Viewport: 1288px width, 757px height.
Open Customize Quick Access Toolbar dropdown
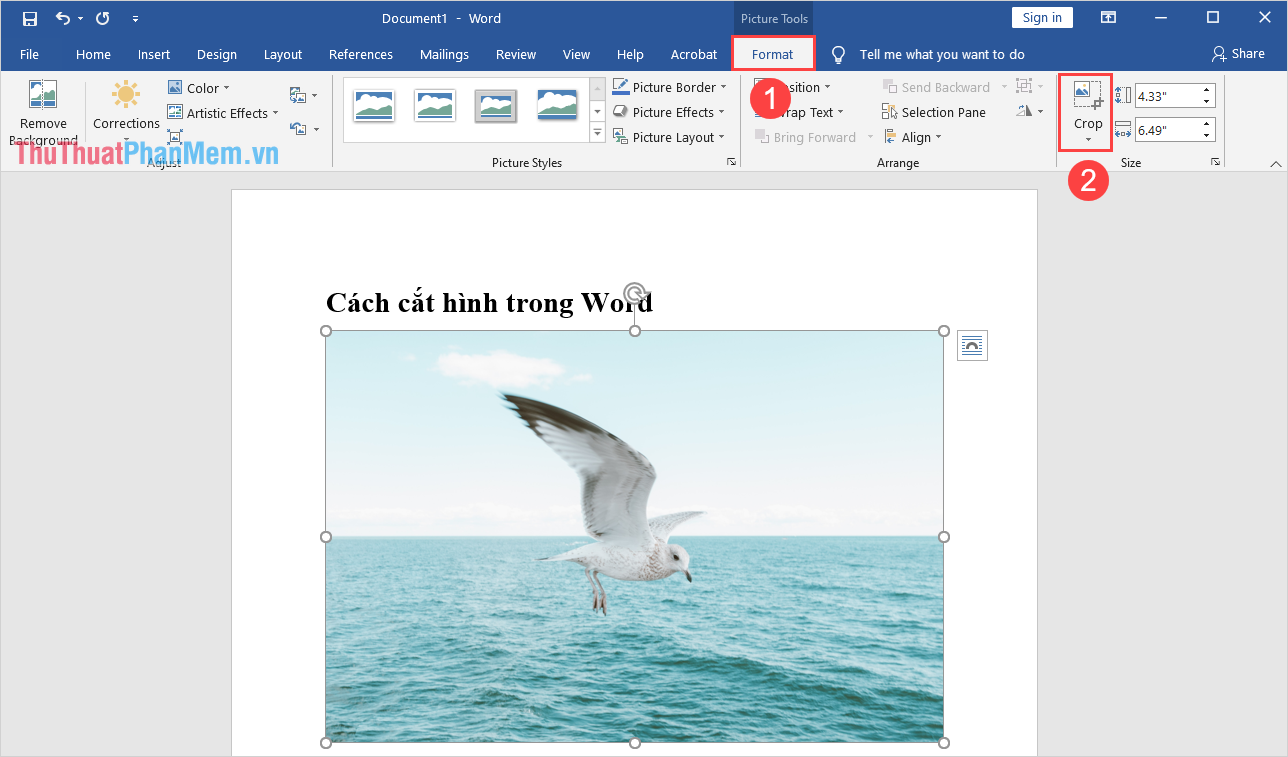tap(135, 19)
